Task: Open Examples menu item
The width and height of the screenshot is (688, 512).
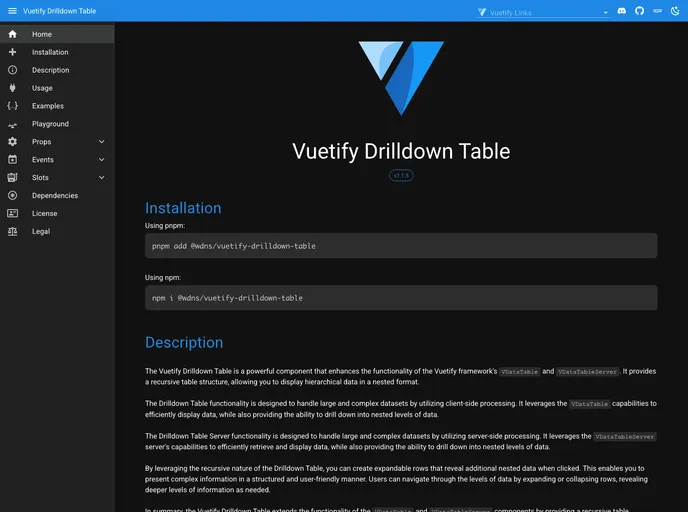Action: (57, 106)
